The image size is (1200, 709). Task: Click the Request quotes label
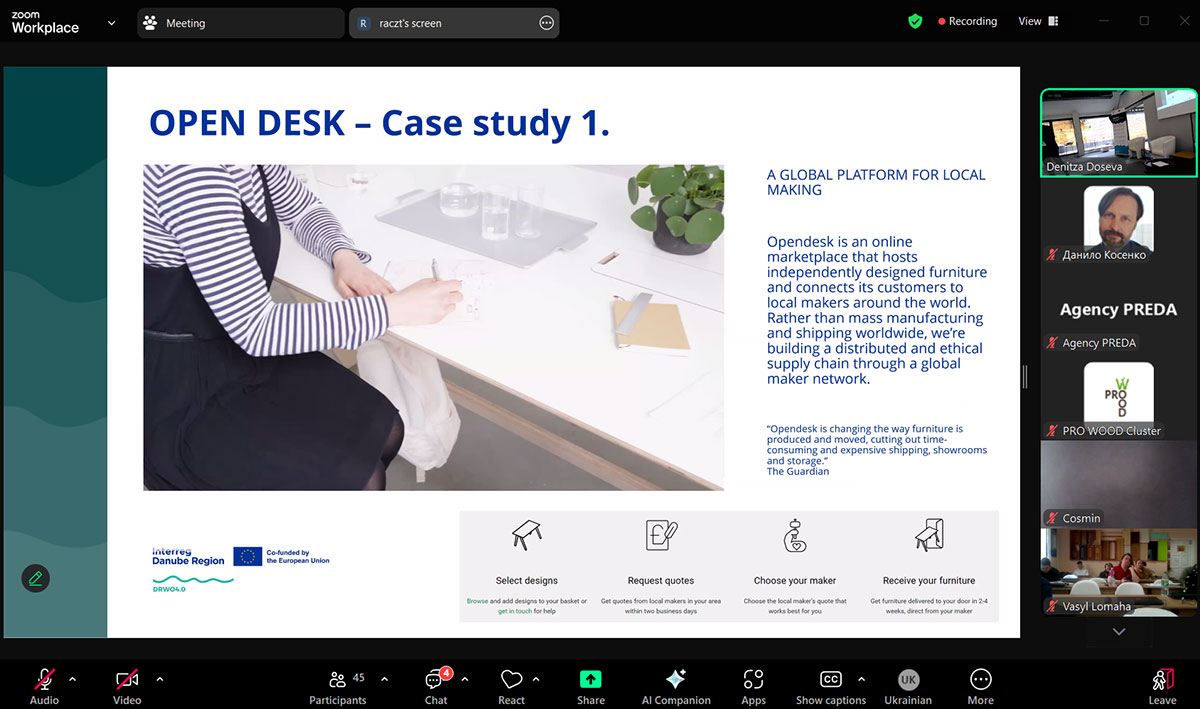(661, 580)
